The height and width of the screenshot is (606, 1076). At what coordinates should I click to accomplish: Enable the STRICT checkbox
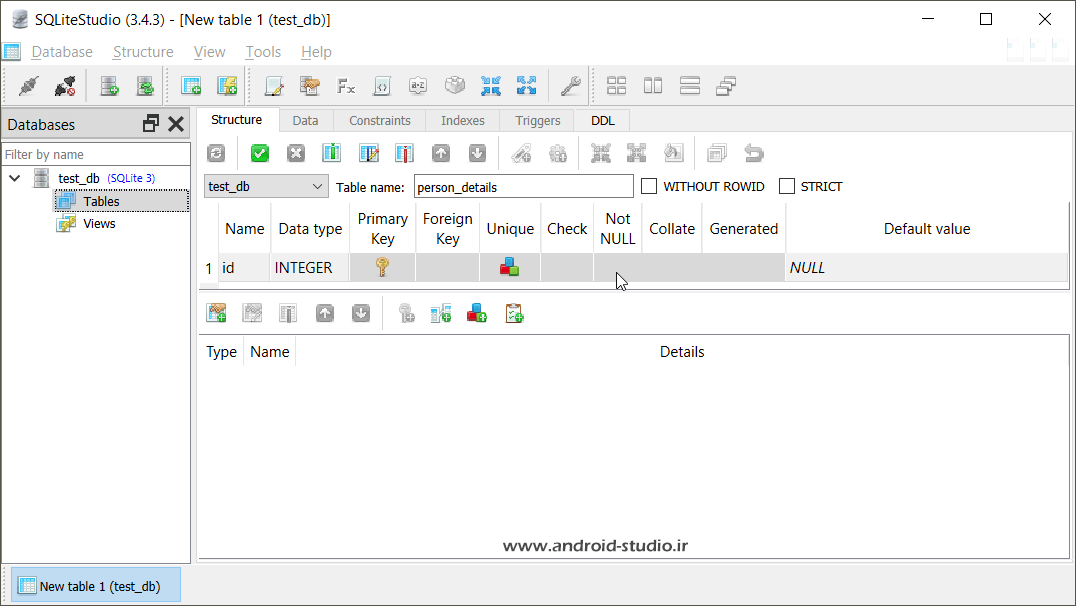787,186
